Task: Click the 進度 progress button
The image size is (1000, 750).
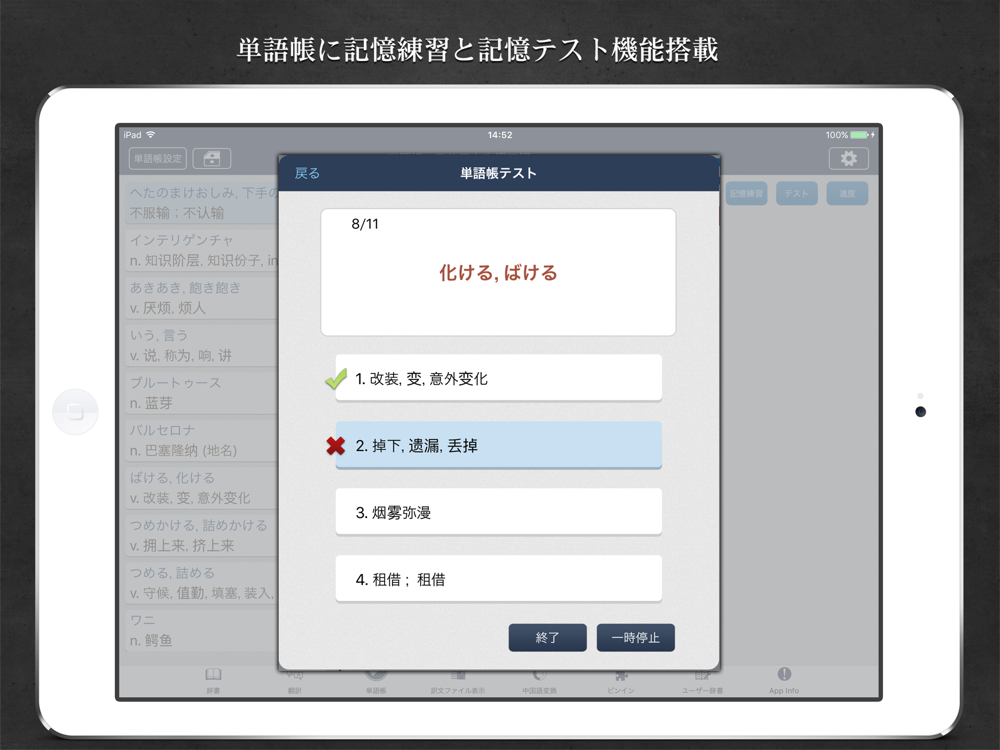Action: 847,193
